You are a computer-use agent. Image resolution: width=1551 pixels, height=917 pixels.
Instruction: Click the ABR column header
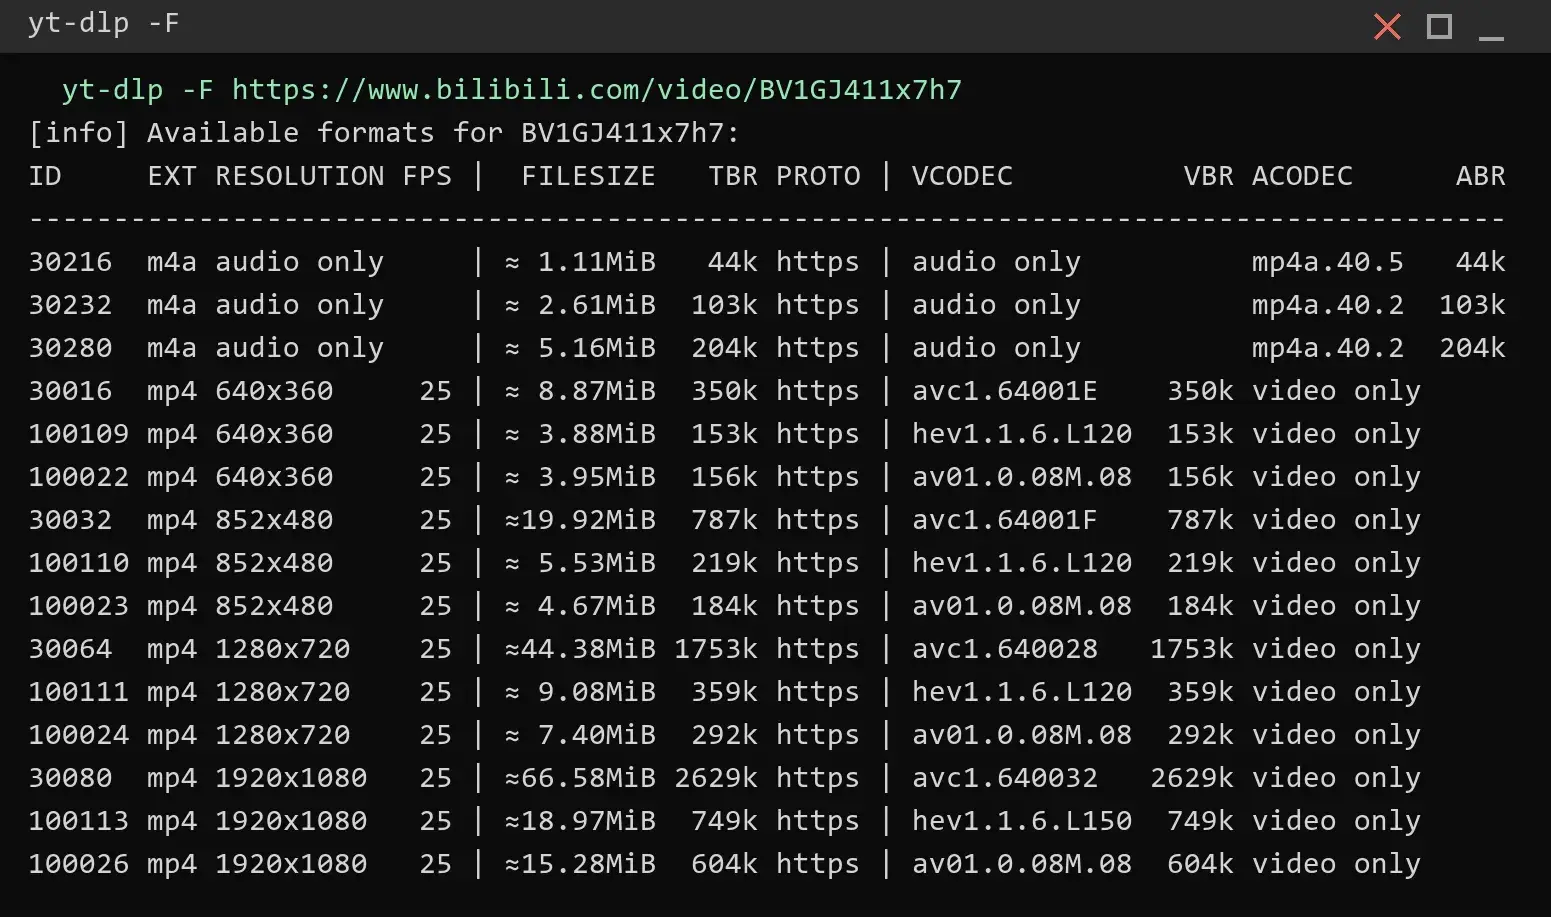(1480, 176)
